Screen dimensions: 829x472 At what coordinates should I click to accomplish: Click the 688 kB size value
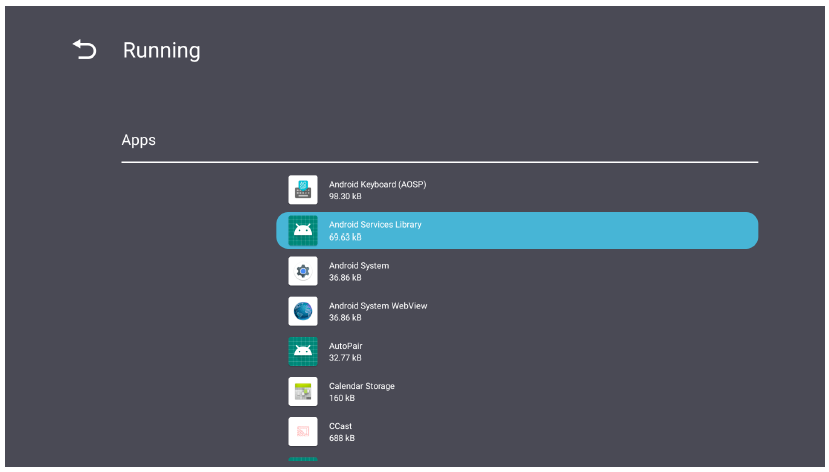pos(342,438)
